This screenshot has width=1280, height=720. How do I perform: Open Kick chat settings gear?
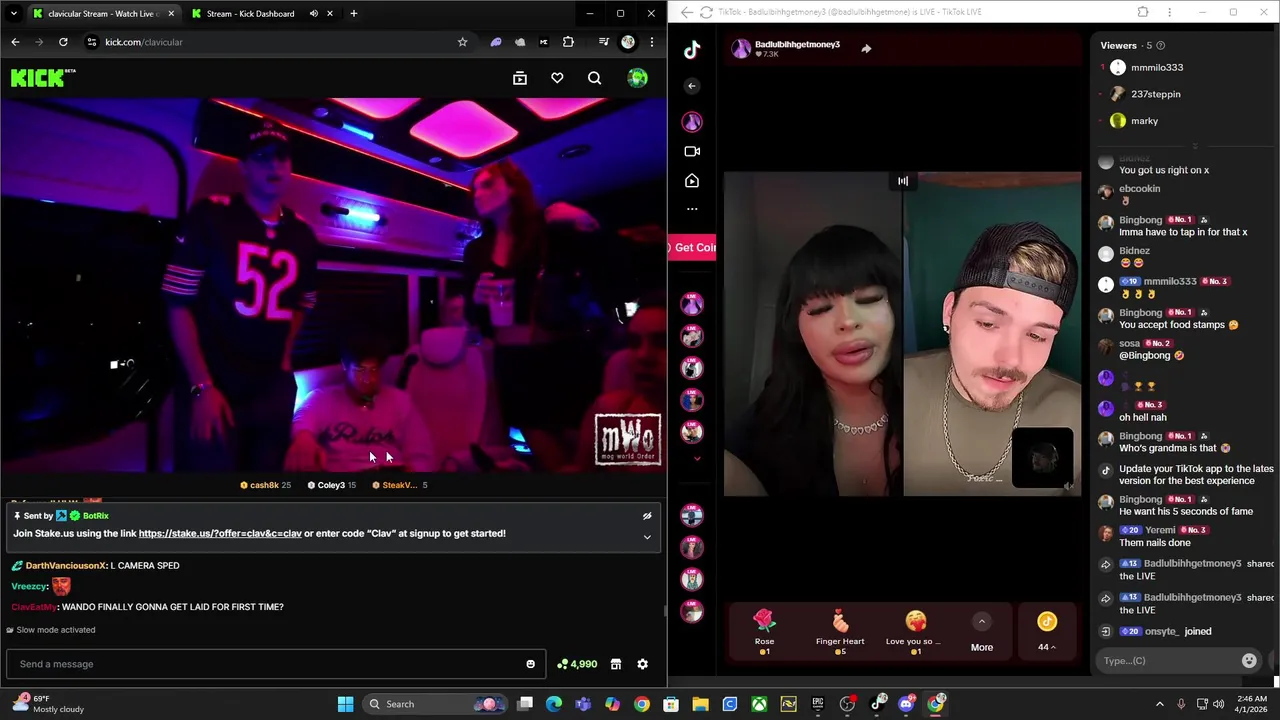(643, 664)
